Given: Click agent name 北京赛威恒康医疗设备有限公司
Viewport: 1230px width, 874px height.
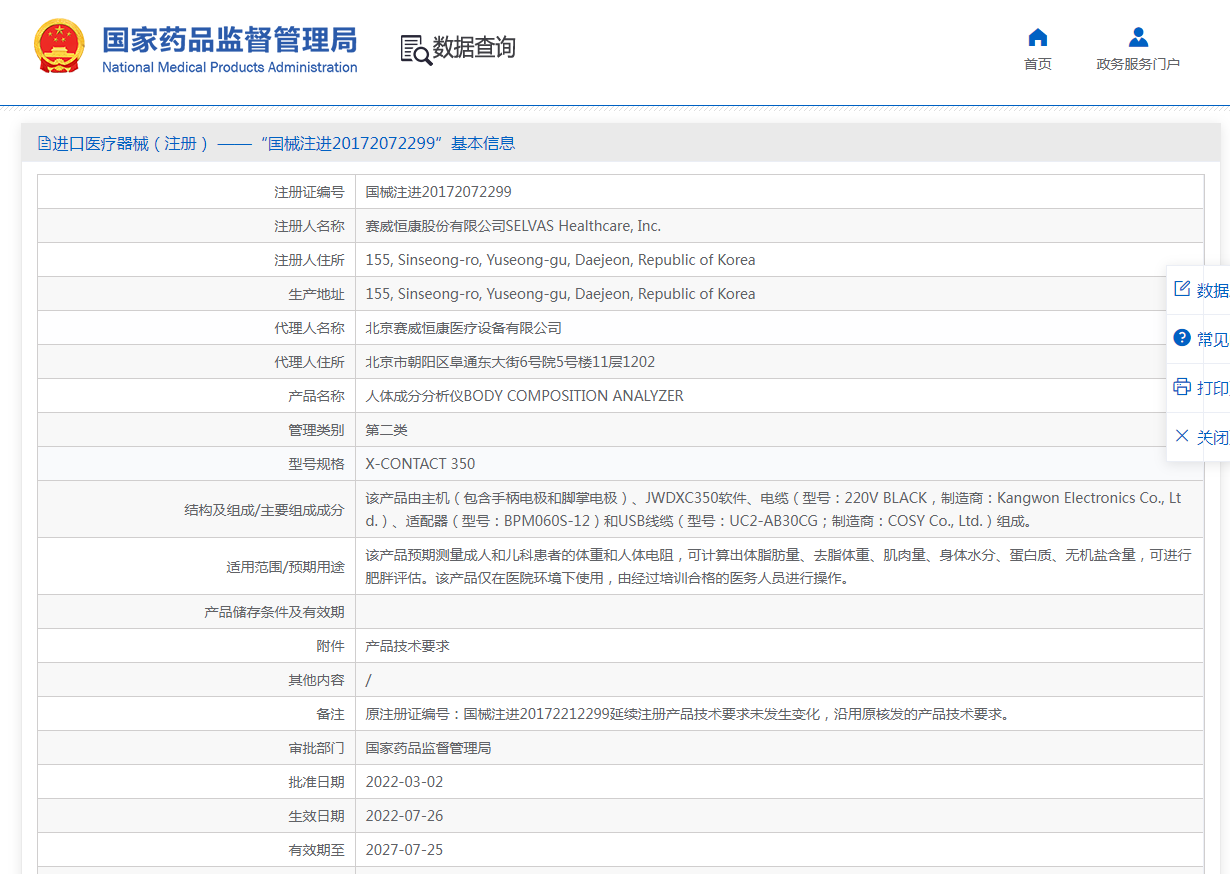Looking at the screenshot, I should point(464,328).
